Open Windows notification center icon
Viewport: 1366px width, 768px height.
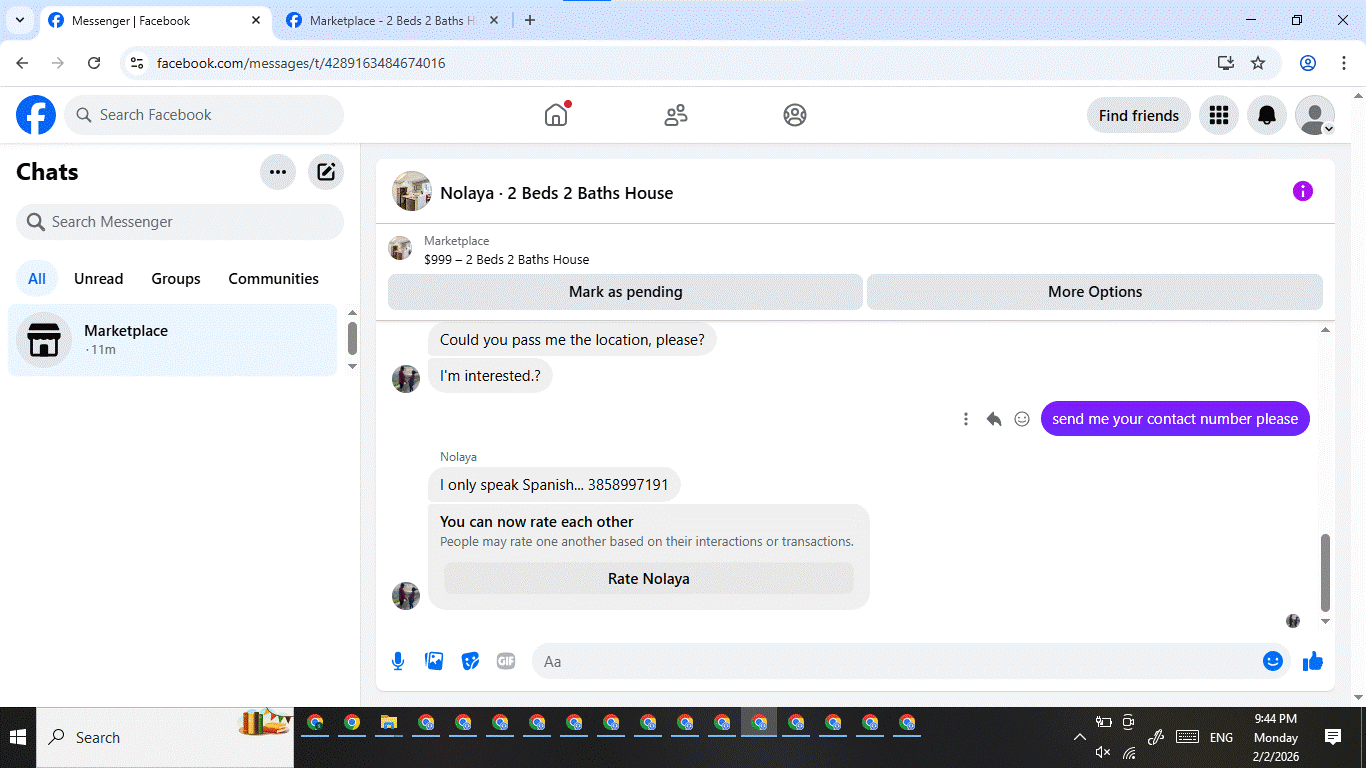coord(1333,737)
